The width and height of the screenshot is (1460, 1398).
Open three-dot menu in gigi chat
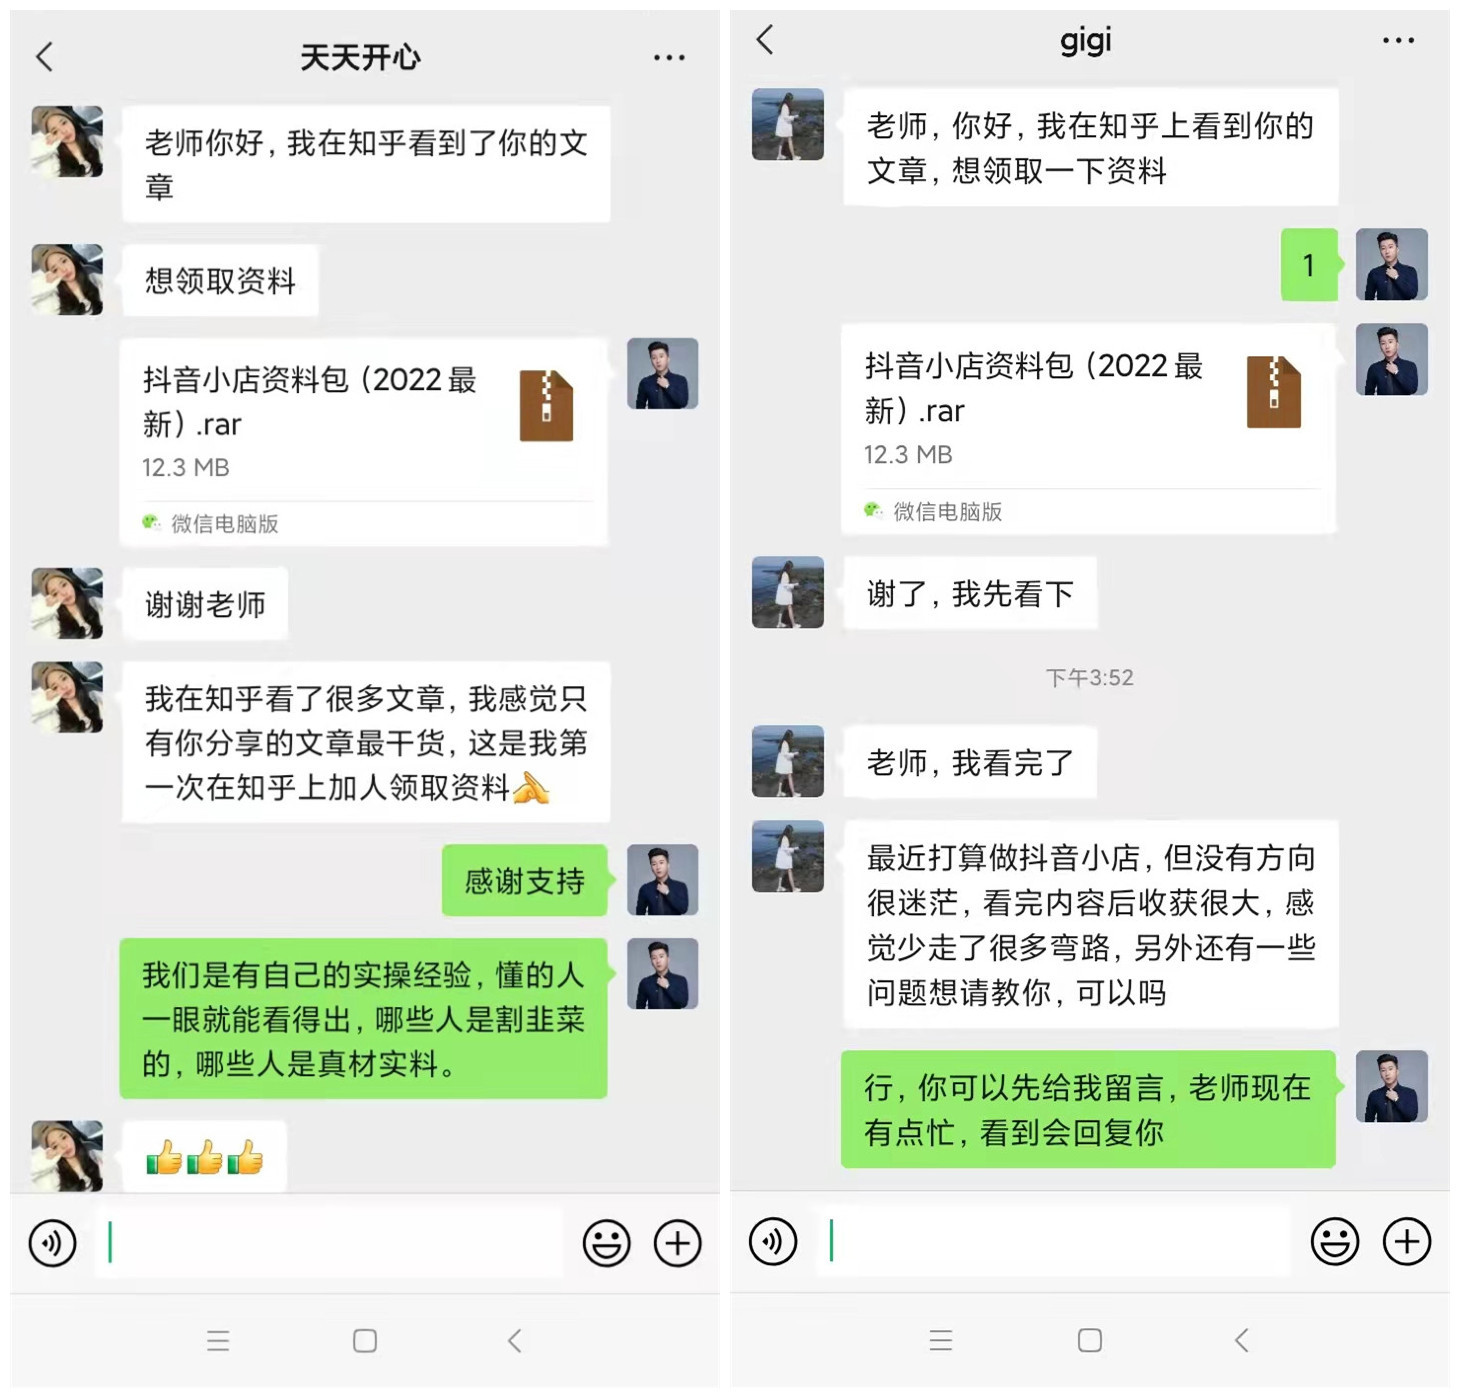[1398, 41]
